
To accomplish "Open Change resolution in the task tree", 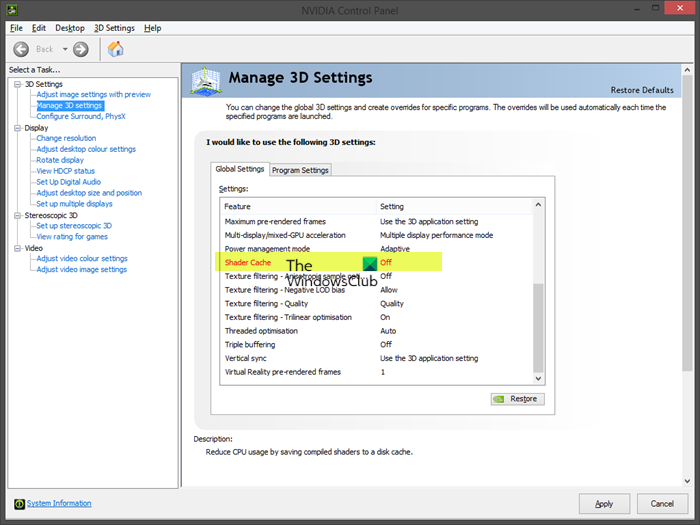I will click(x=66, y=138).
